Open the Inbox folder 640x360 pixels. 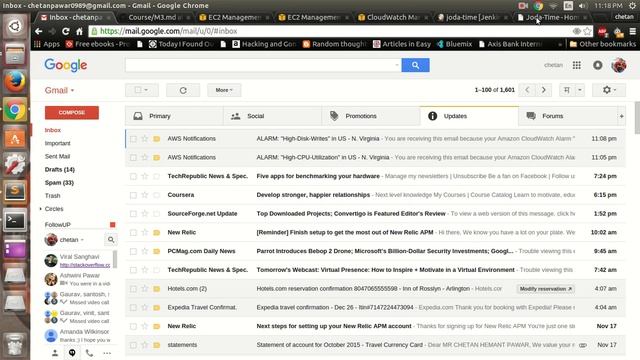(x=53, y=130)
